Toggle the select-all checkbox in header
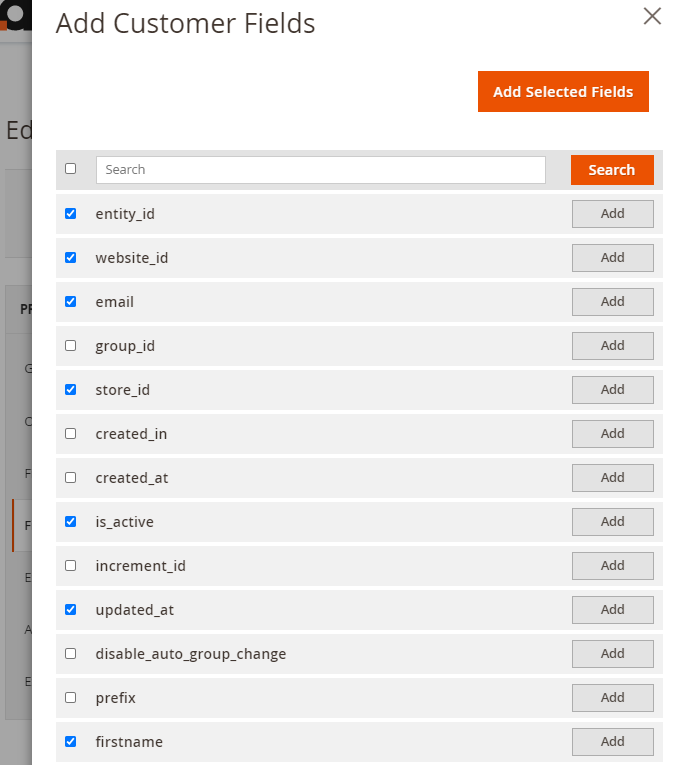This screenshot has width=674, height=765. click(70, 169)
